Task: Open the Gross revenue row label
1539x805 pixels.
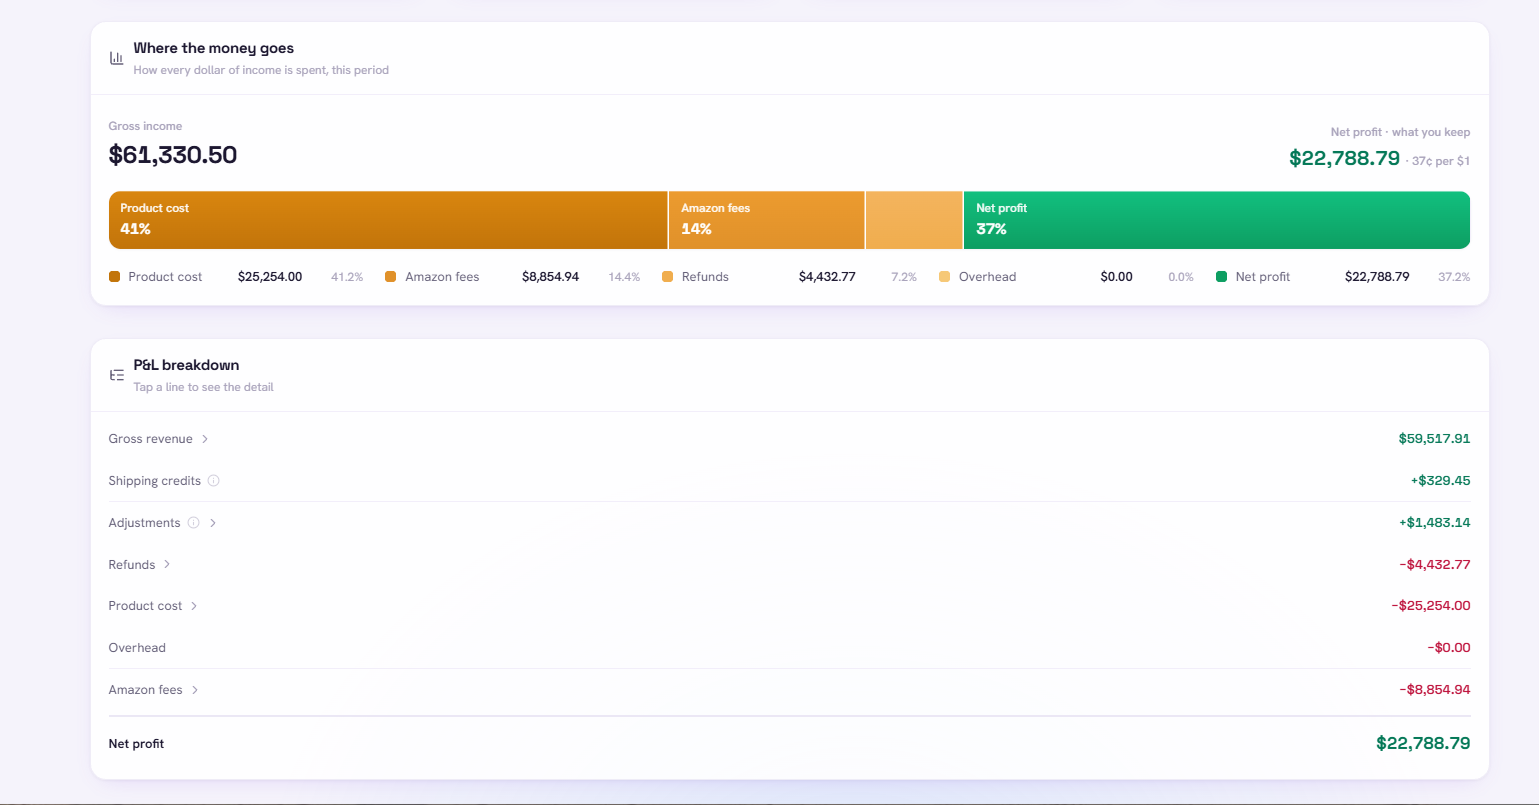Action: pyautogui.click(x=151, y=439)
